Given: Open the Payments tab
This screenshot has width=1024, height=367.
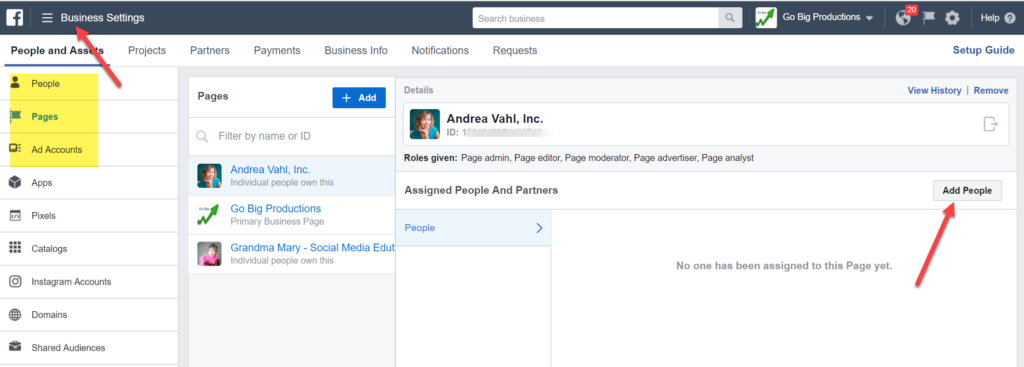Looking at the screenshot, I should pos(277,50).
